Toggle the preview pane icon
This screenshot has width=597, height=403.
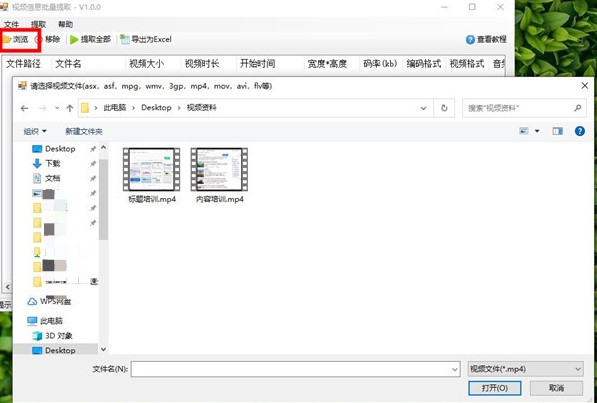pos(557,131)
